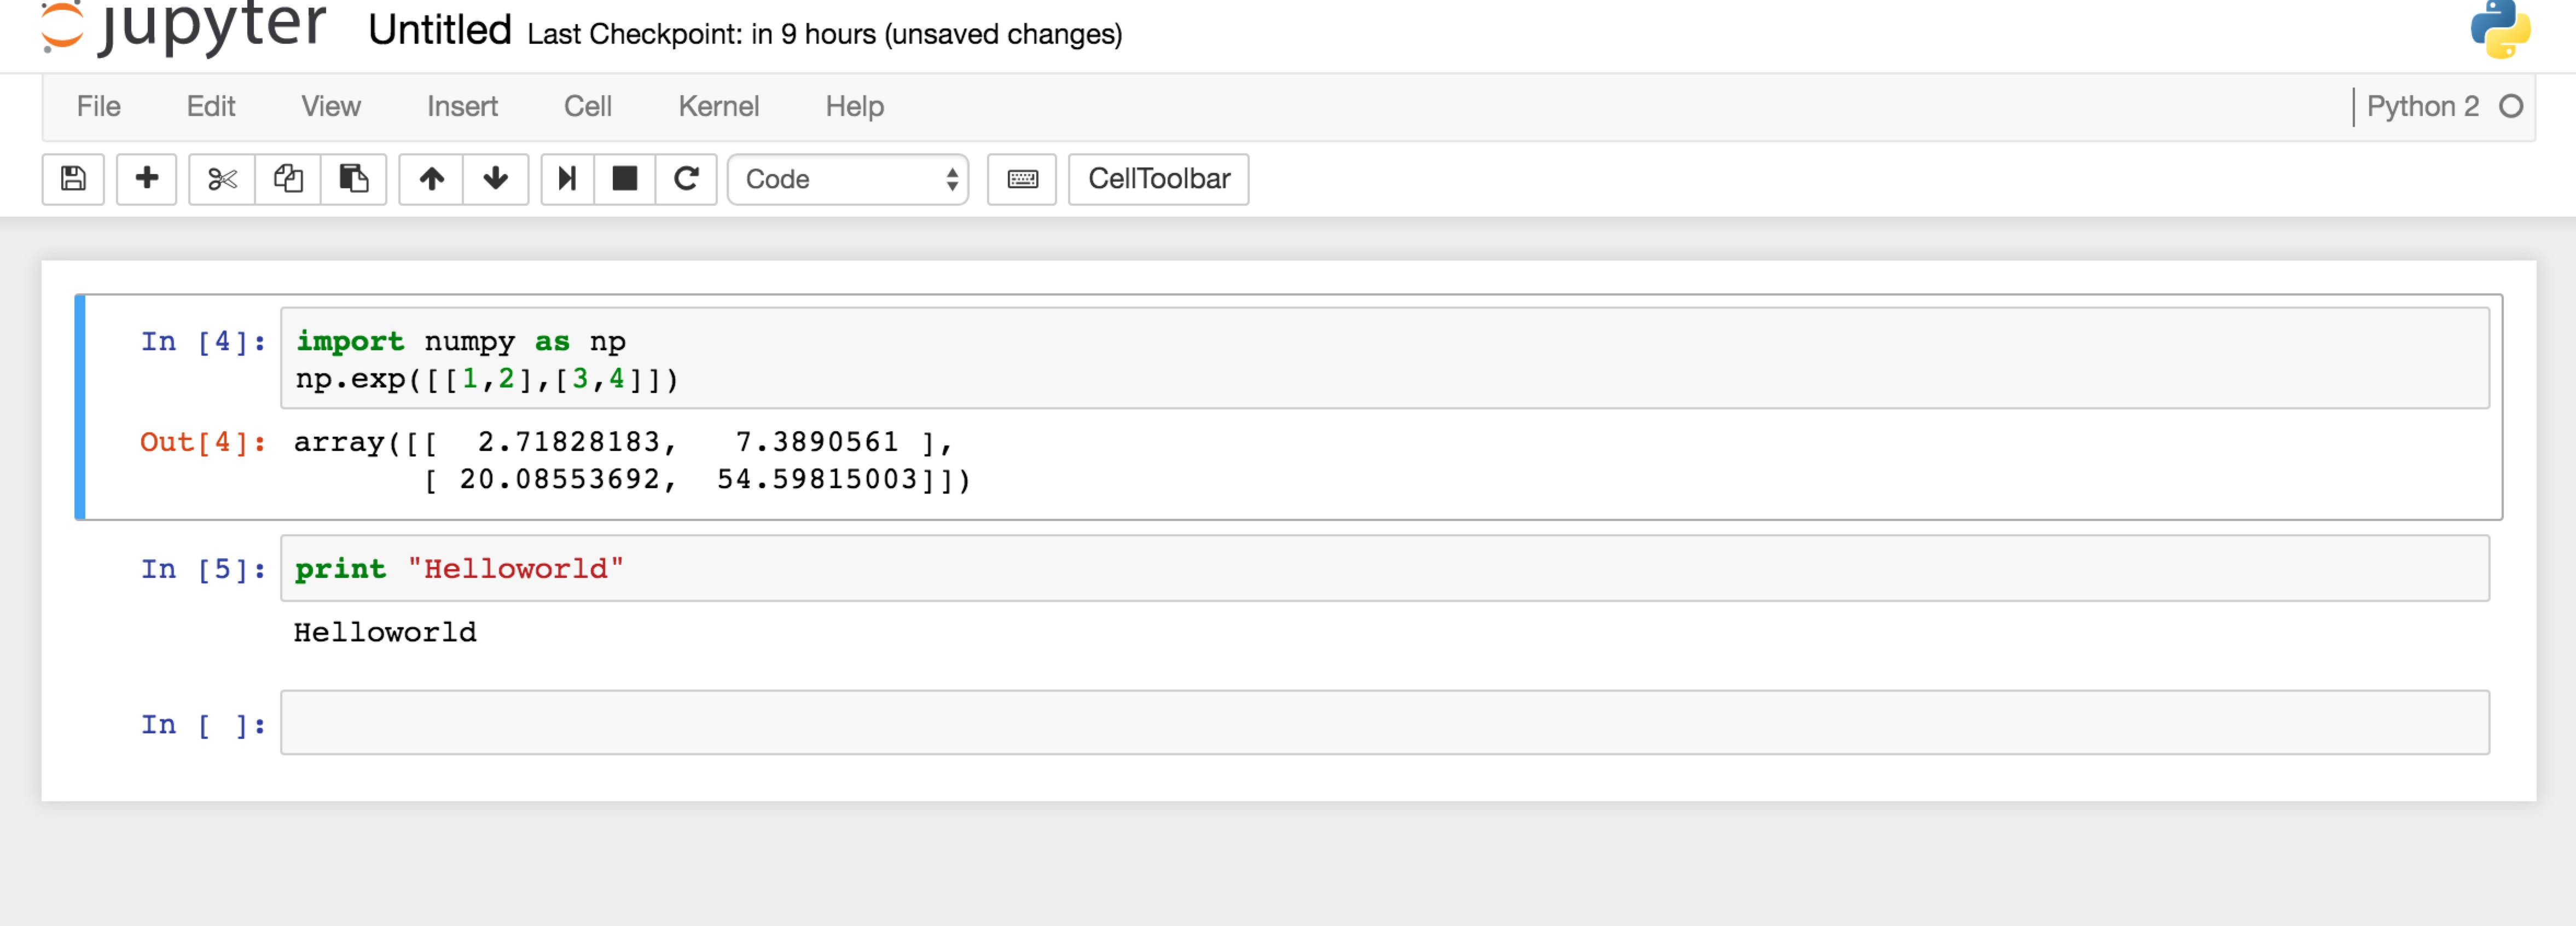The image size is (2576, 926).
Task: Restart kernel with the circular arrow icon
Action: coord(686,179)
